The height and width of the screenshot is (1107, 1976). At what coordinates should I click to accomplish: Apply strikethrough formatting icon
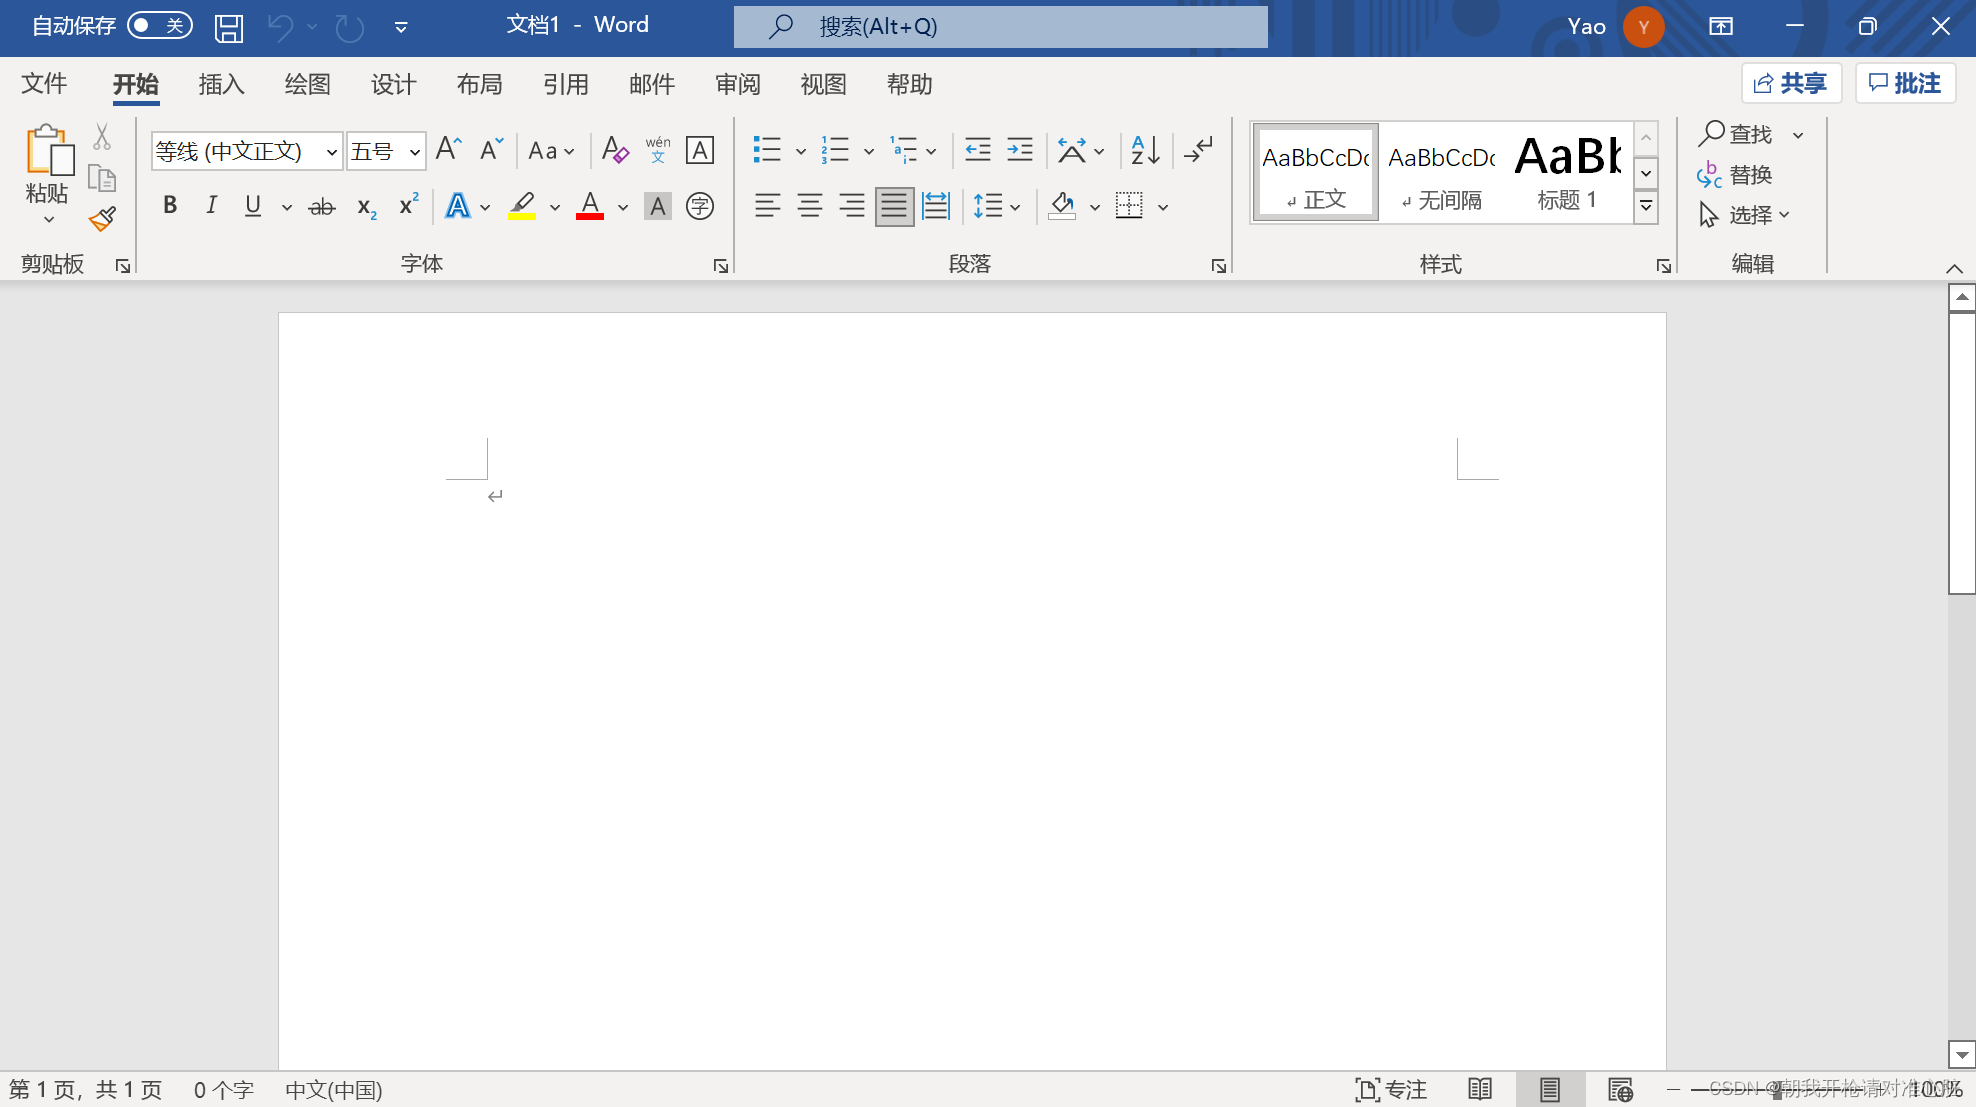coord(321,207)
